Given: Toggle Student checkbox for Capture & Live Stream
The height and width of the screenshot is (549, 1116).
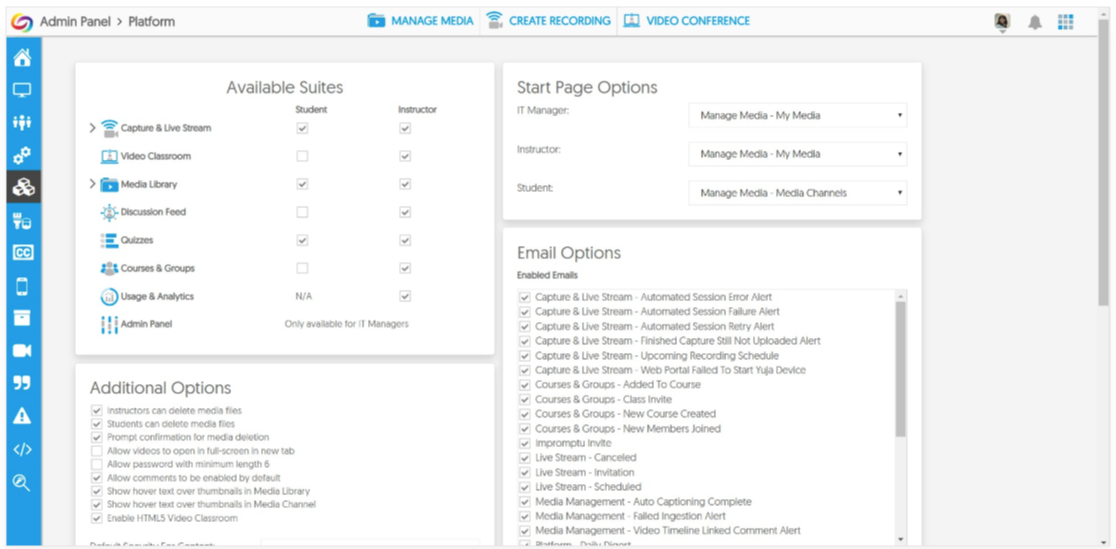Looking at the screenshot, I should [302, 129].
